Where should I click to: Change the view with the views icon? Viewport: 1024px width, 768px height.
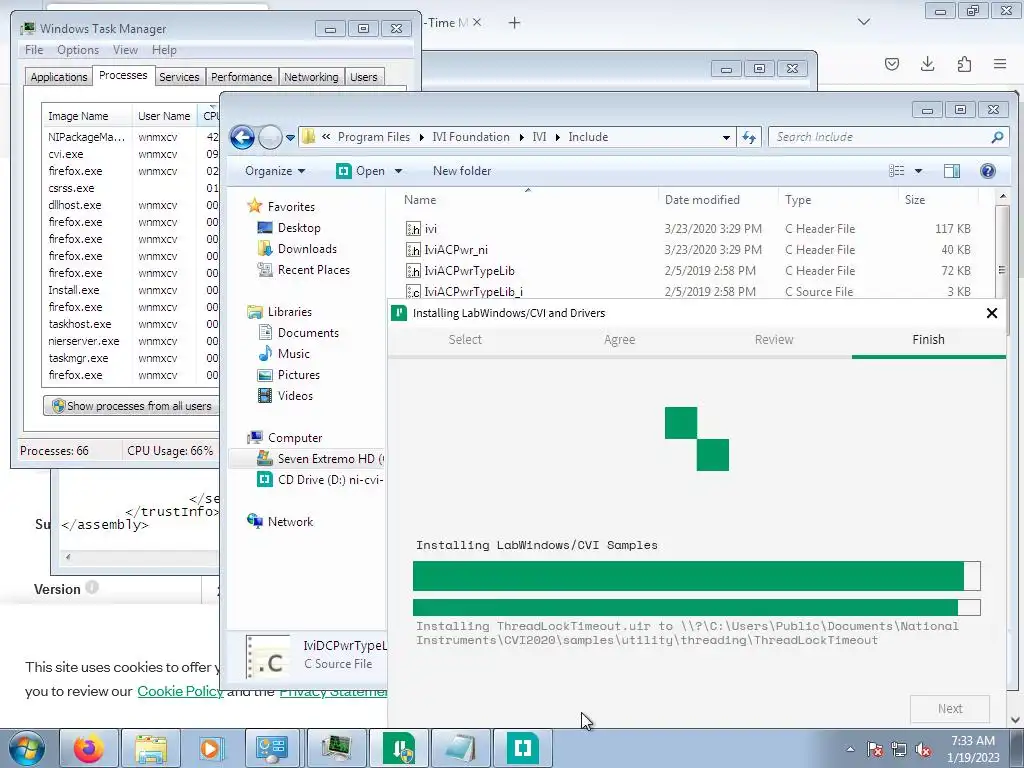(897, 171)
